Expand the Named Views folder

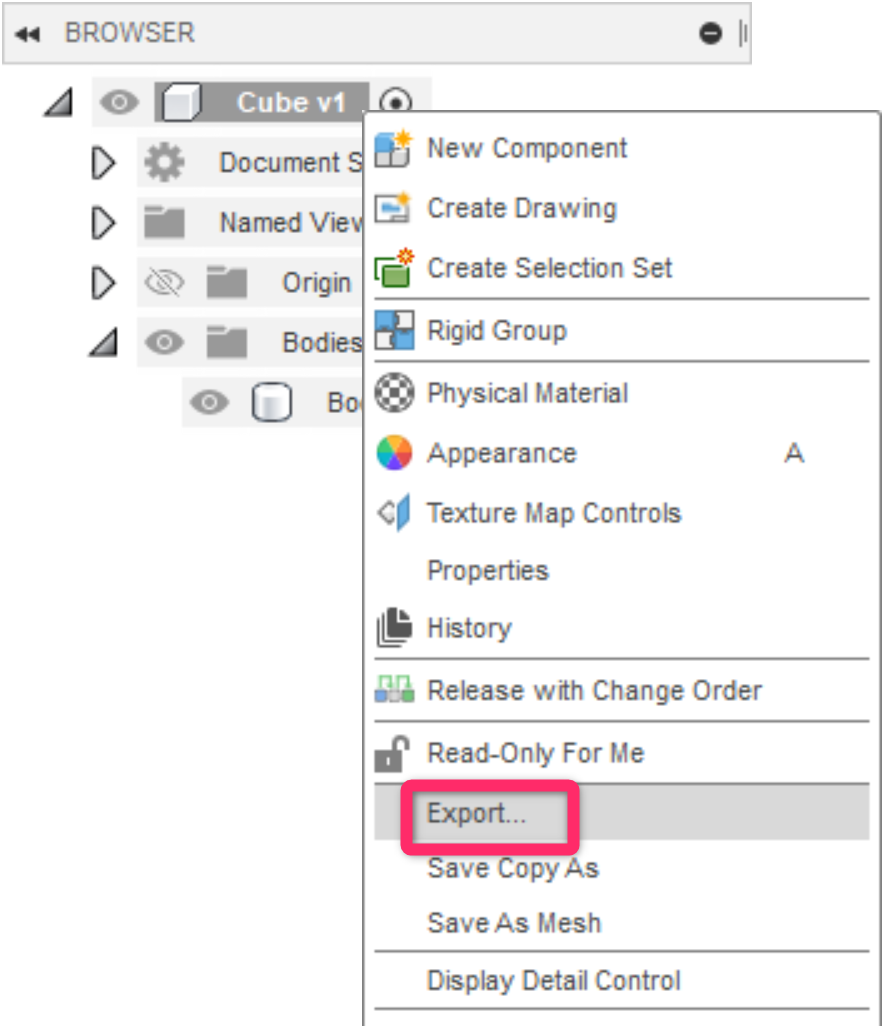click(103, 223)
